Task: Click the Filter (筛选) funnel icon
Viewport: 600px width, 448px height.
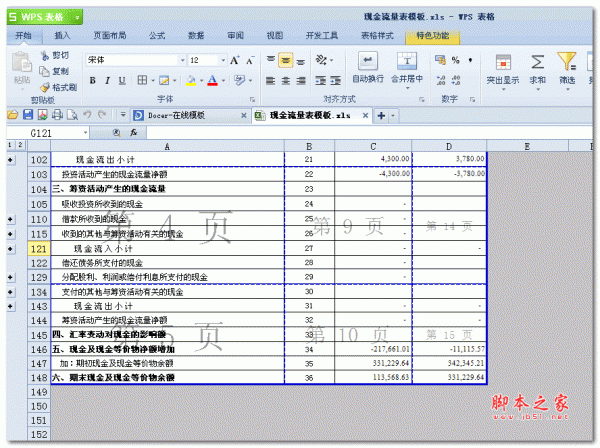Action: [567, 62]
